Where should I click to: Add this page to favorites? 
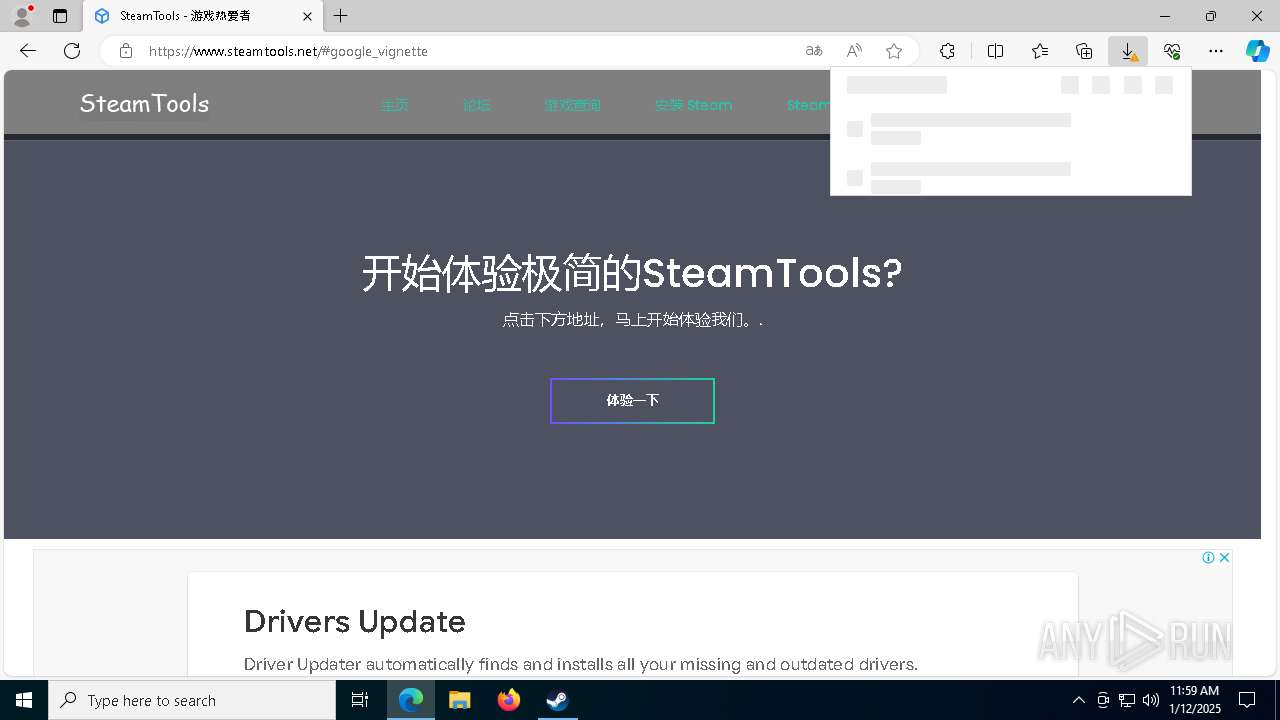[x=894, y=51]
